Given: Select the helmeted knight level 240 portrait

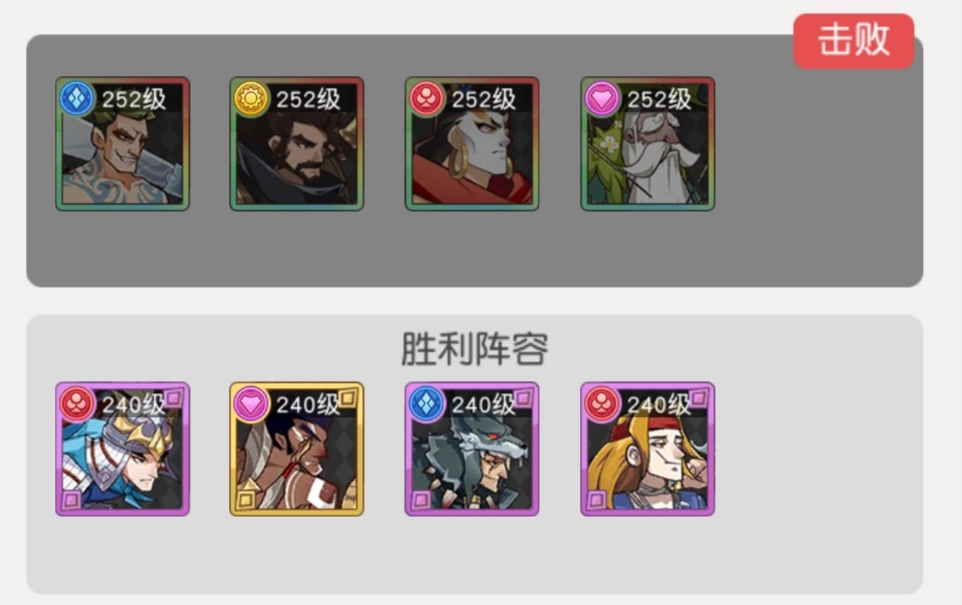Looking at the screenshot, I should 123,449.
